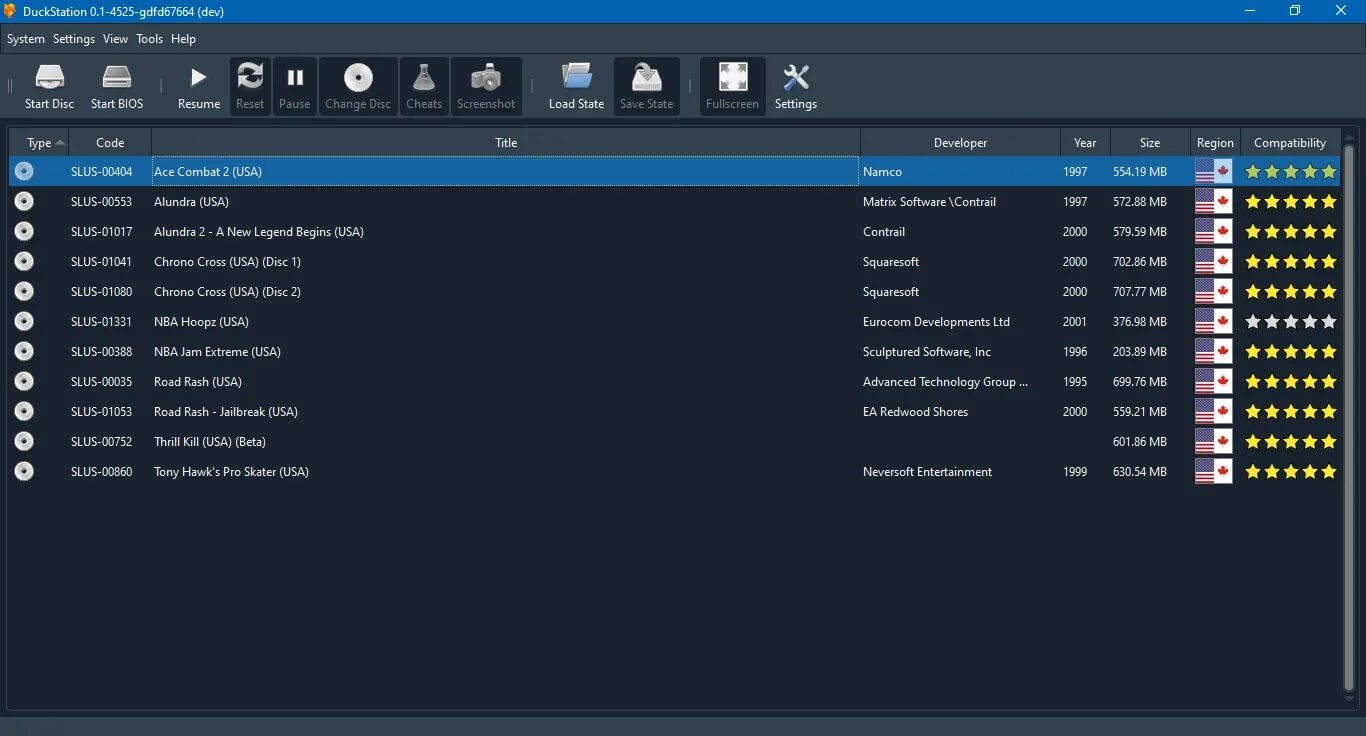
Task: Click the disc icon beside Ace Combat 2
Action: pos(24,171)
